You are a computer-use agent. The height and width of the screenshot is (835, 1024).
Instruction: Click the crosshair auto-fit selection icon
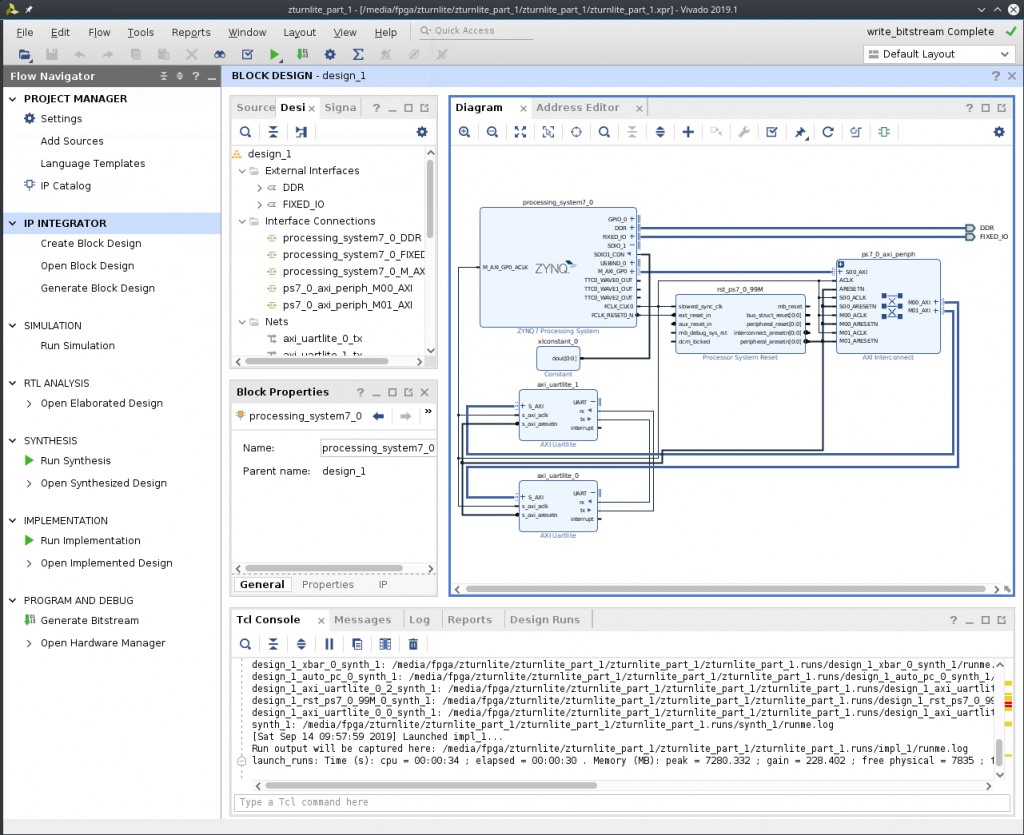[x=576, y=132]
